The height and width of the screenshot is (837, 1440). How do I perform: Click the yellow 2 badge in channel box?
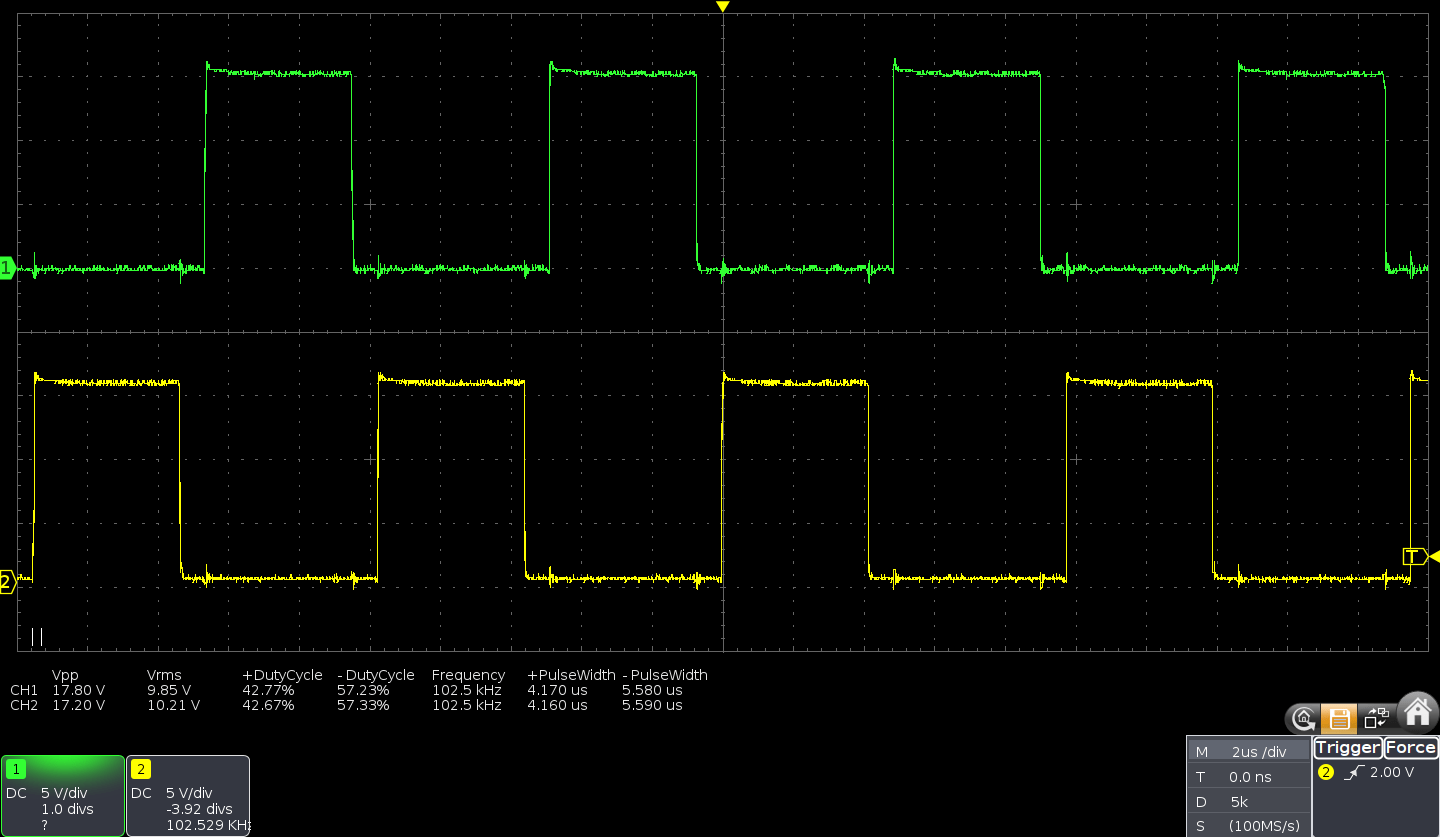click(x=141, y=769)
